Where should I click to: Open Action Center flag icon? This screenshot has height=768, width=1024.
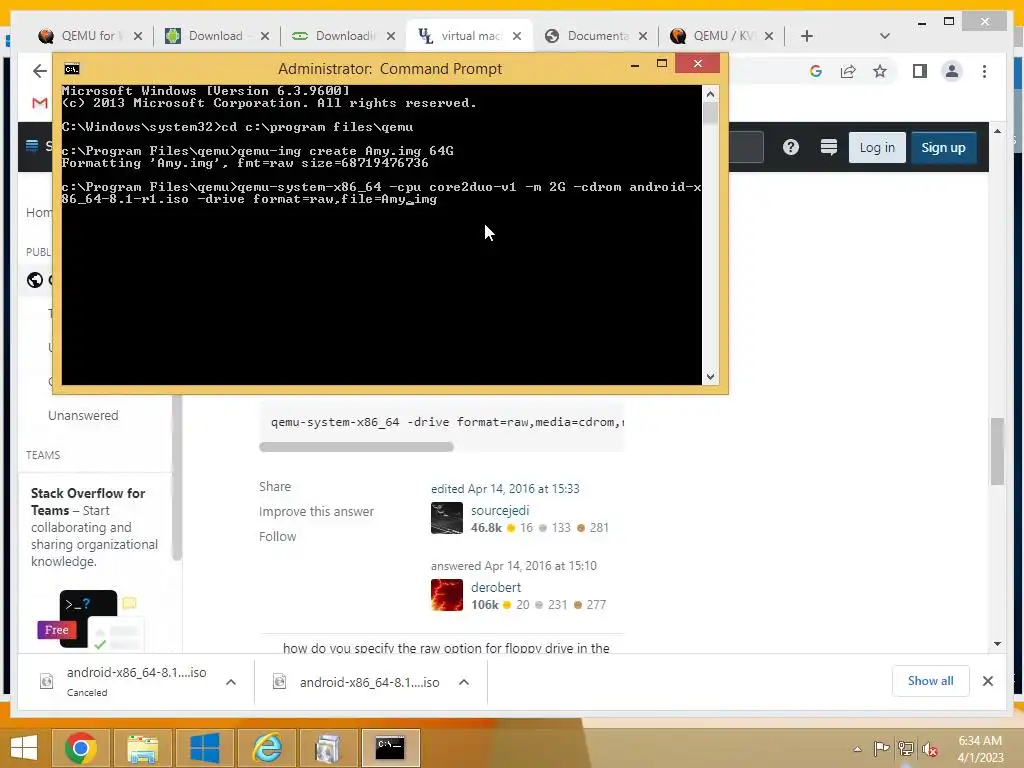tap(881, 748)
